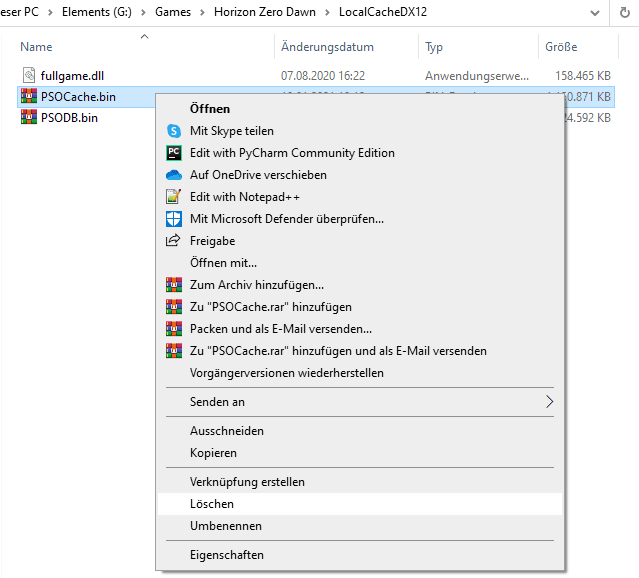Image resolution: width=639 pixels, height=578 pixels.
Task: Click the Anwendungserwe... type cell
Action: [x=477, y=76]
